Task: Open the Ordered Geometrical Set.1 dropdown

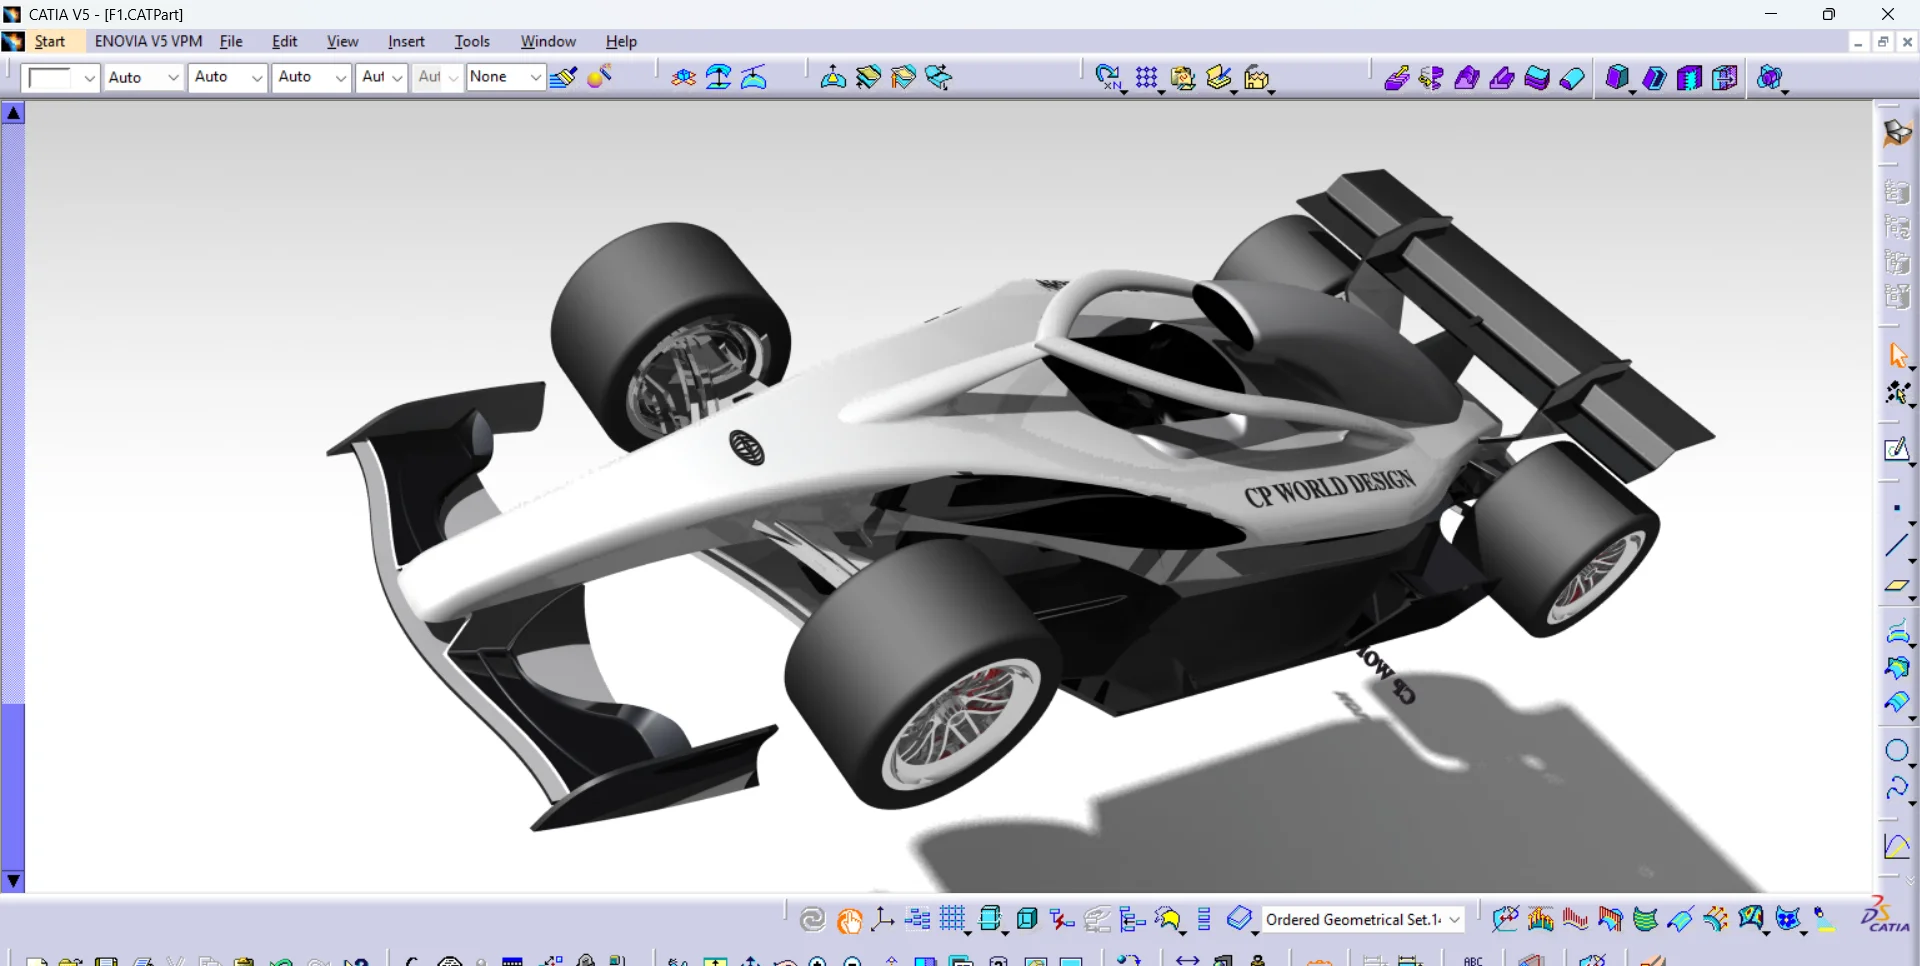Action: pyautogui.click(x=1455, y=920)
